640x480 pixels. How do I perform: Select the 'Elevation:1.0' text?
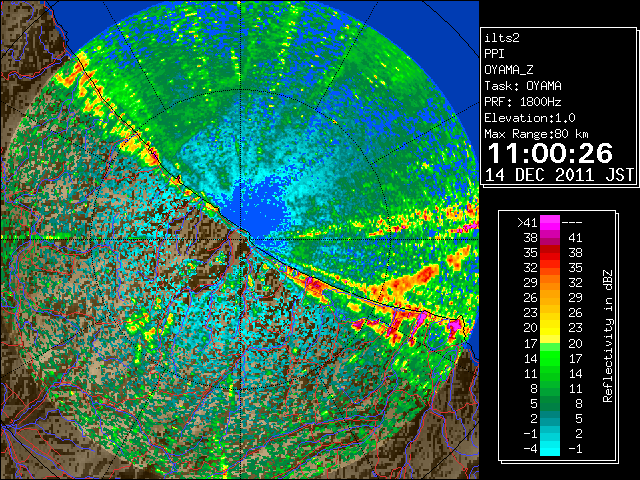(530, 118)
